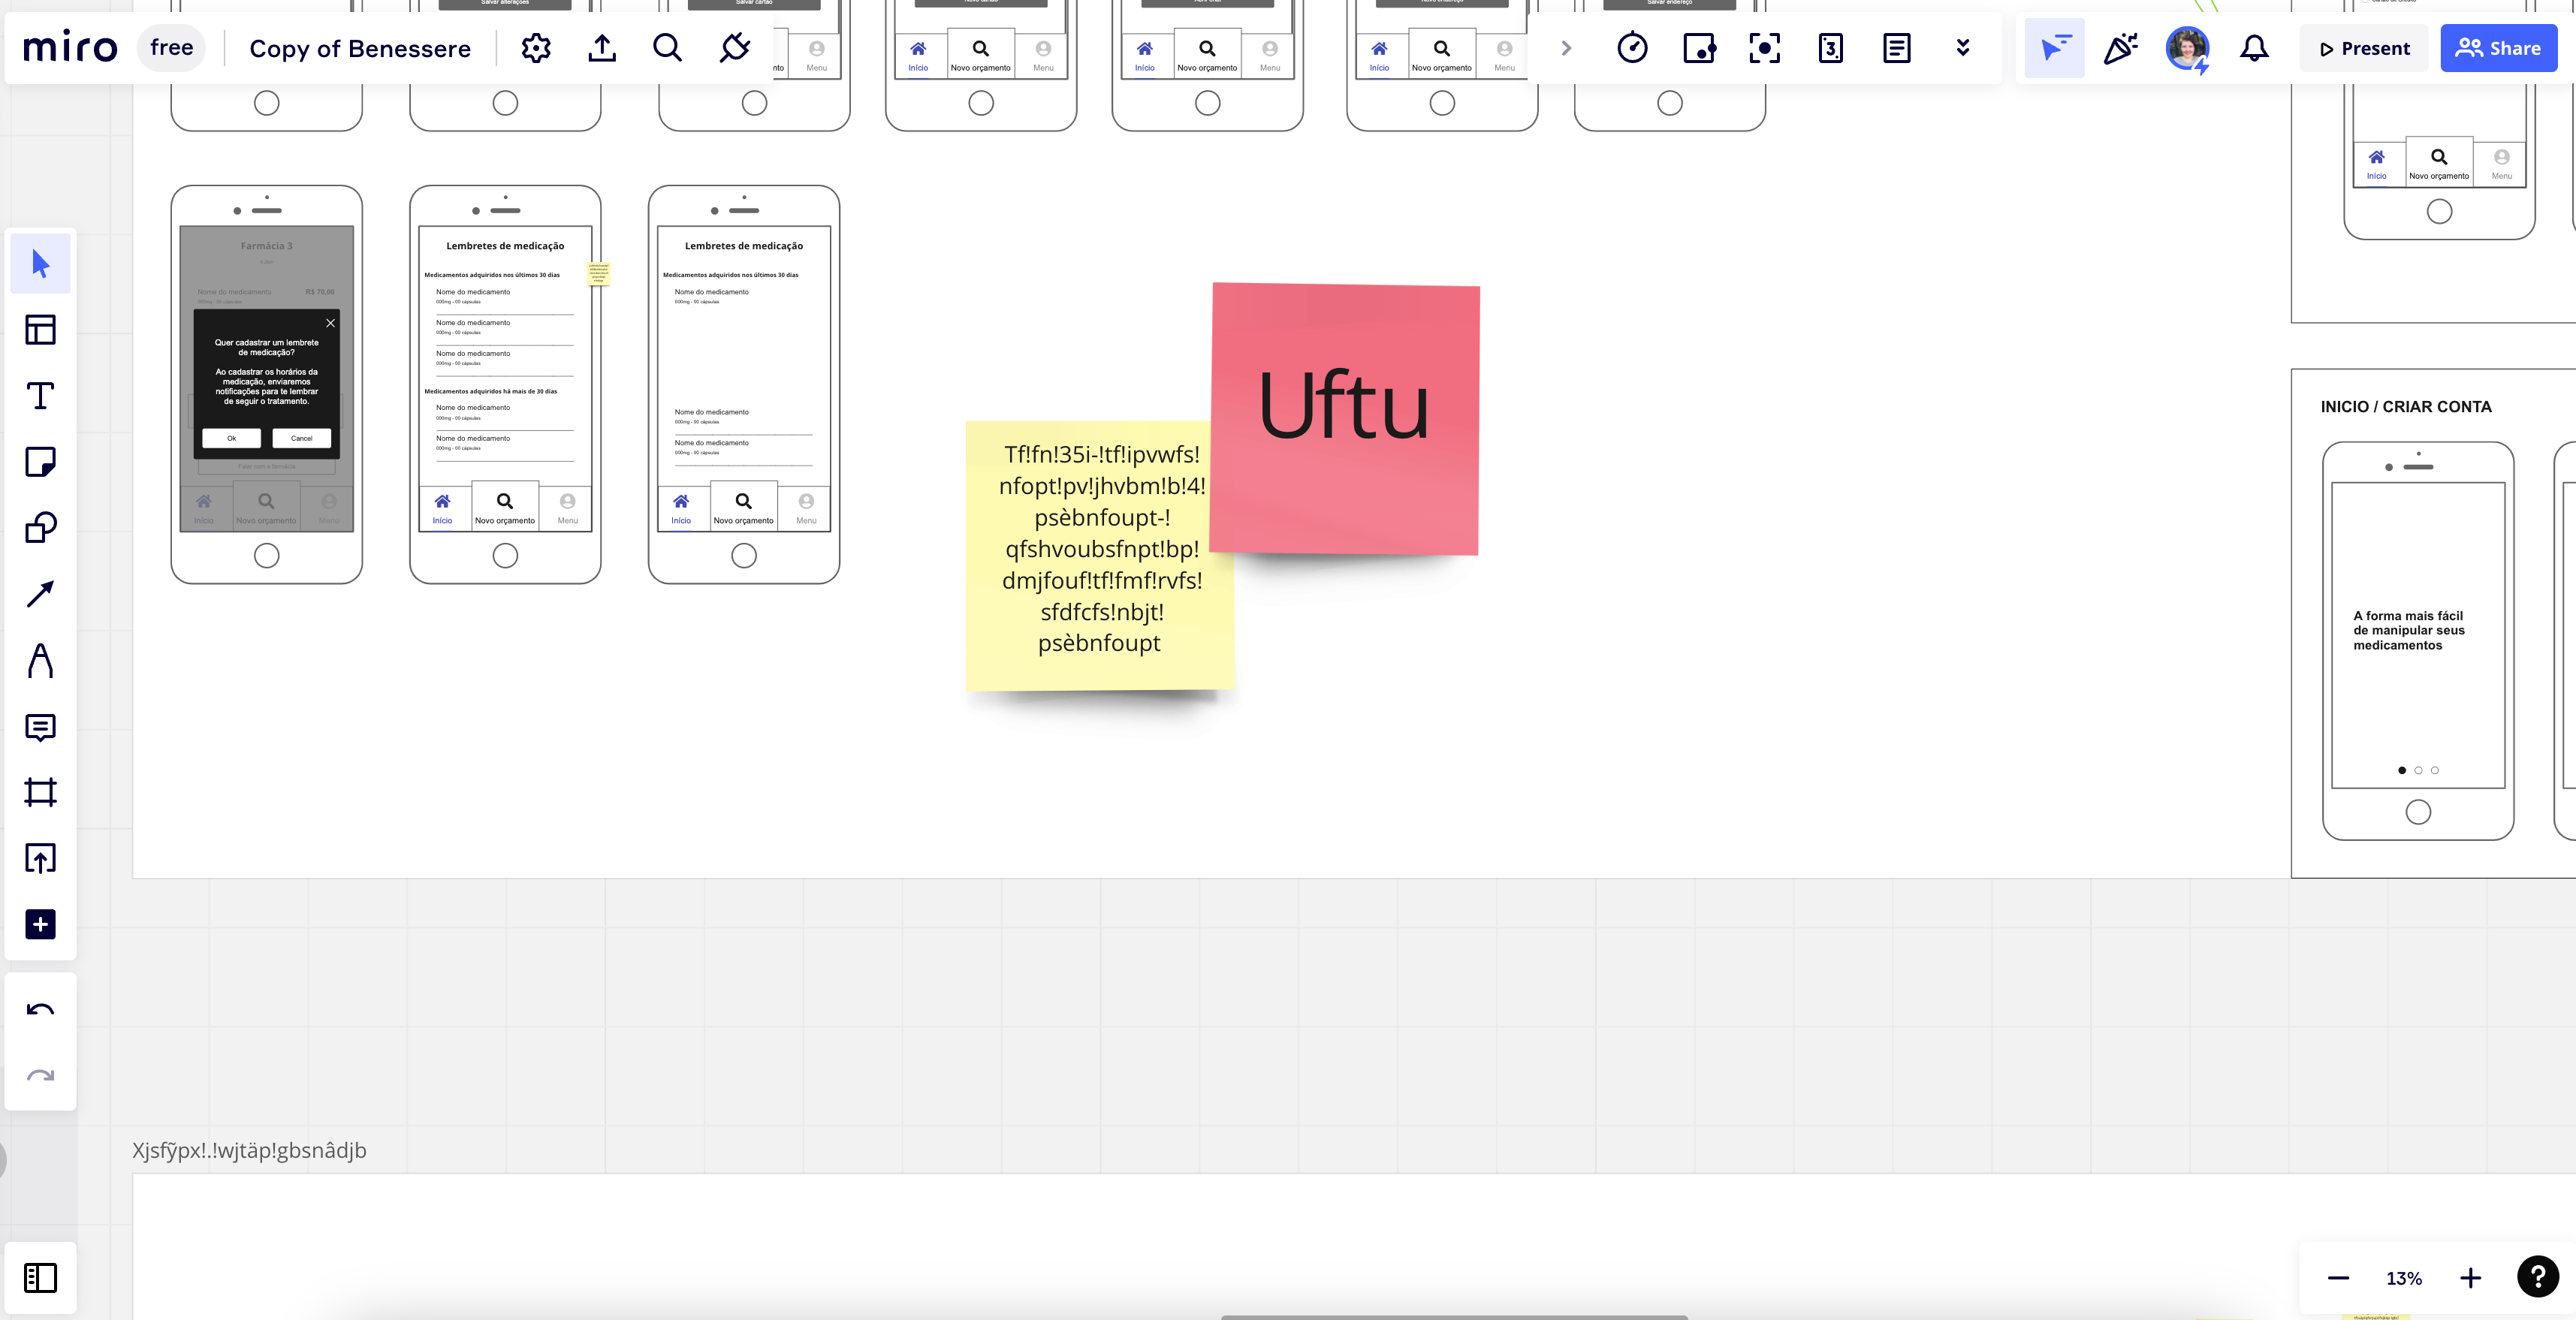Viewport: 2576px width, 1320px height.
Task: Click the Present button
Action: point(2364,48)
